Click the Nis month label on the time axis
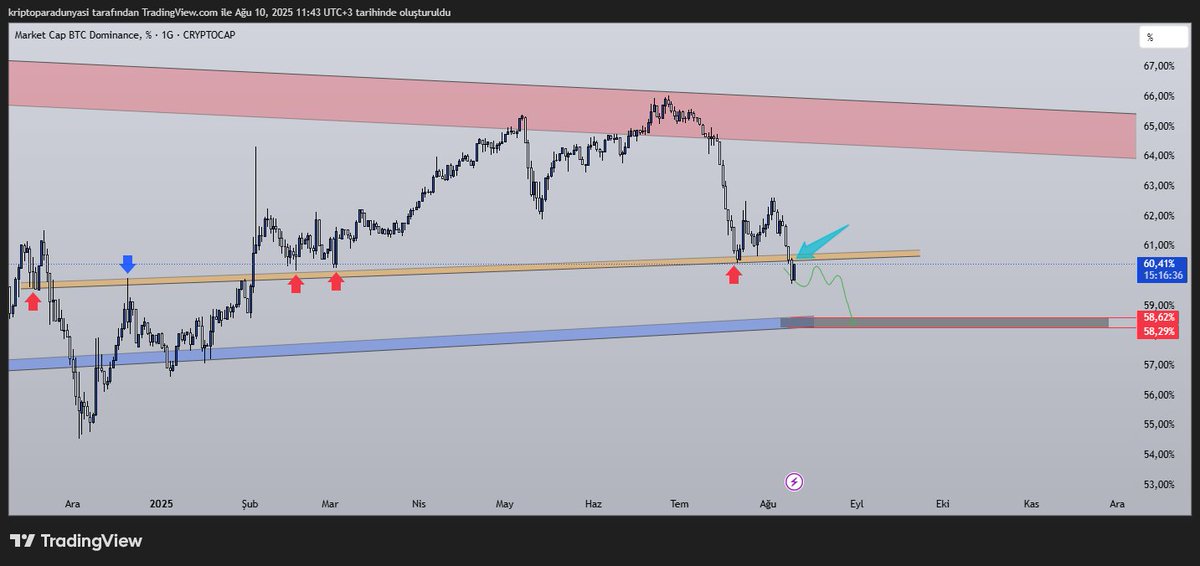Image resolution: width=1200 pixels, height=566 pixels. tap(418, 505)
